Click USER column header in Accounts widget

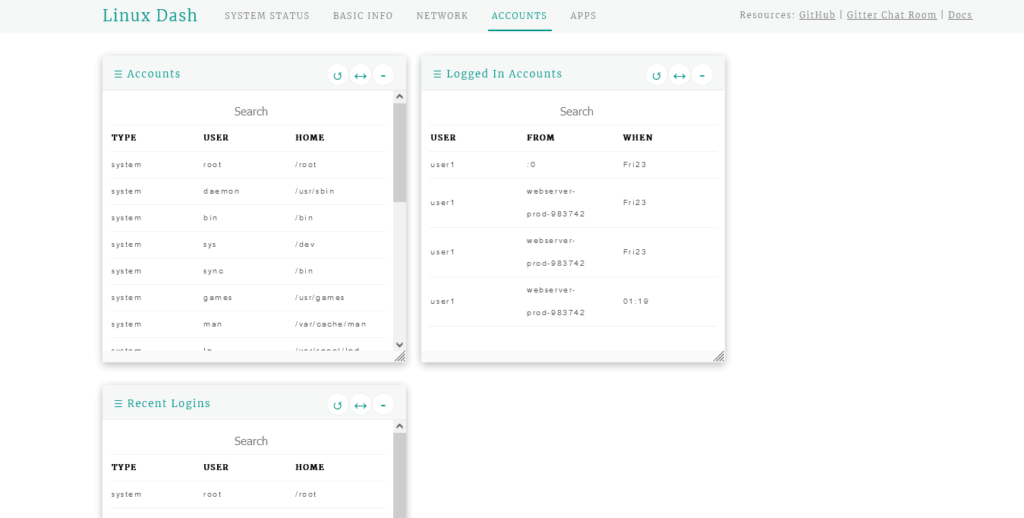click(x=216, y=138)
